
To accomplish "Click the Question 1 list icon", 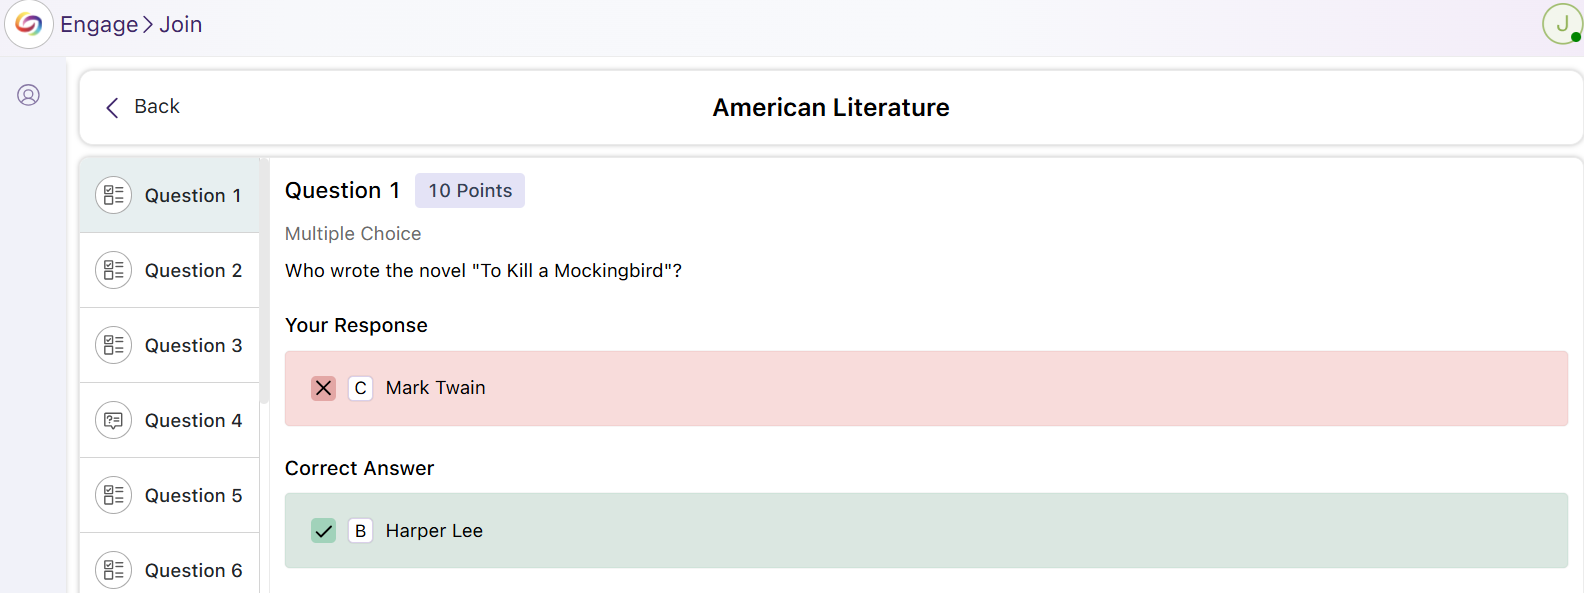I will (x=114, y=195).
